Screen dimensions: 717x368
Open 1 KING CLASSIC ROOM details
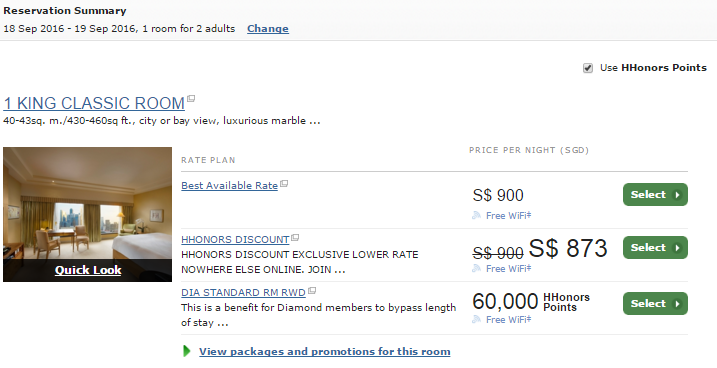[94, 103]
